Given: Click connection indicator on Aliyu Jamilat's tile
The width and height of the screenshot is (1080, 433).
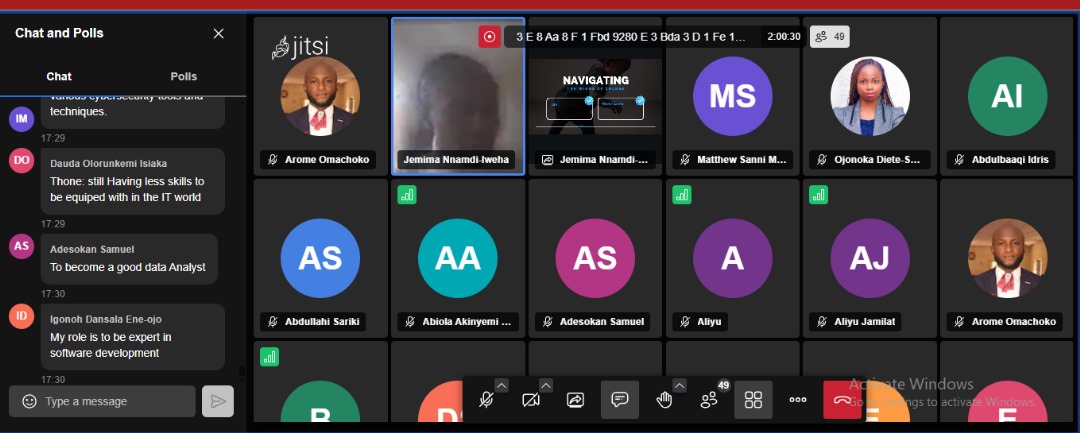Looking at the screenshot, I should (818, 195).
